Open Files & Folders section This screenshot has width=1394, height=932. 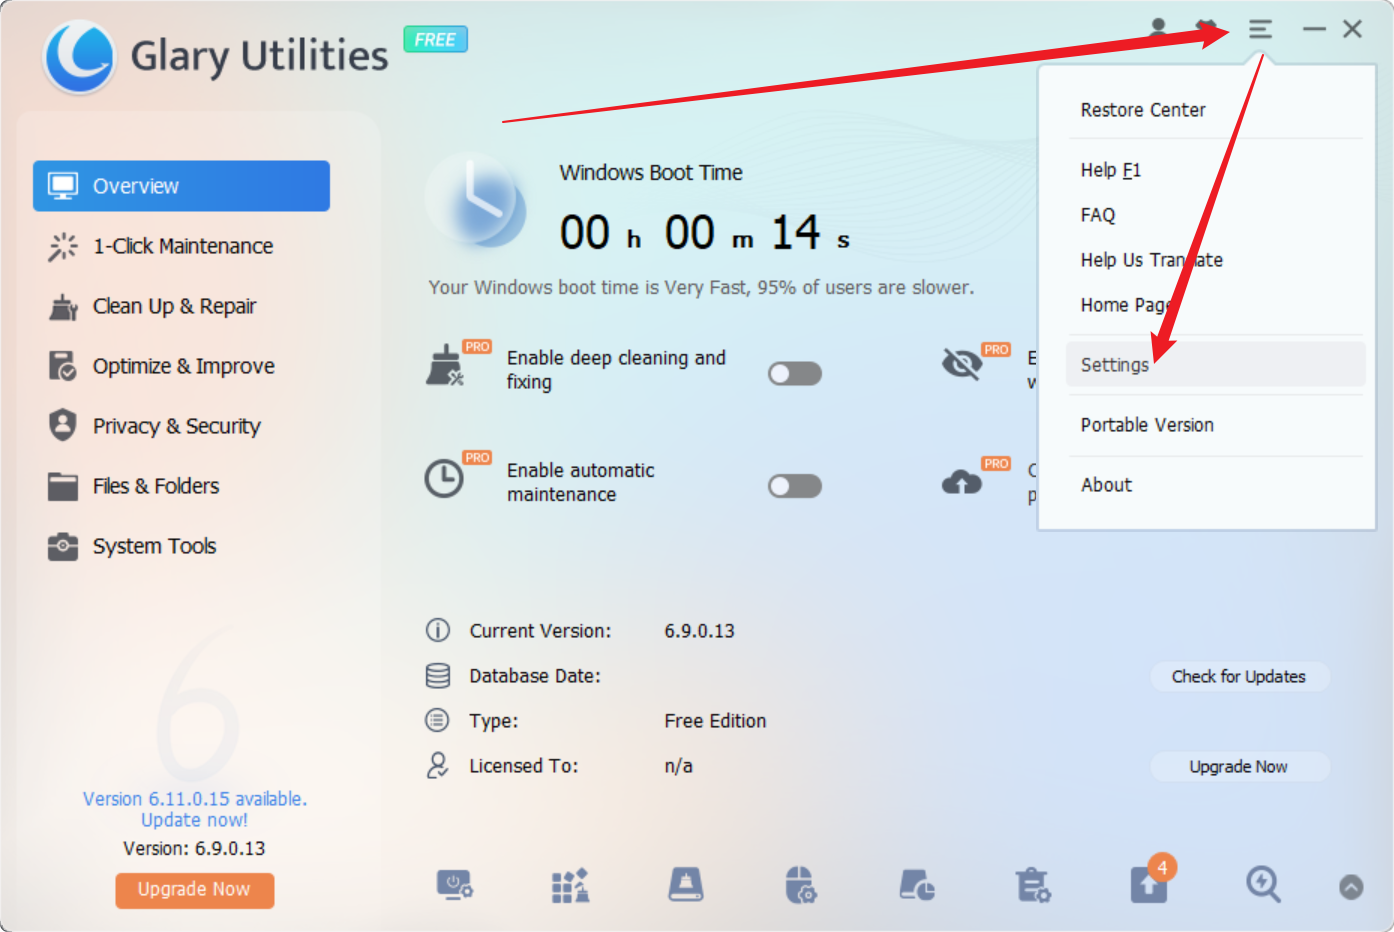181,486
